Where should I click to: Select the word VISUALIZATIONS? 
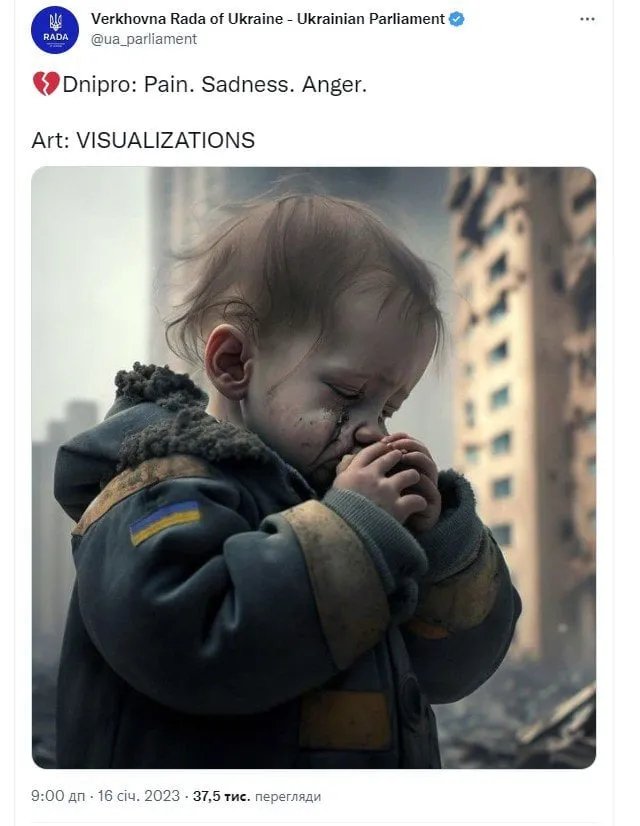pyautogui.click(x=165, y=140)
